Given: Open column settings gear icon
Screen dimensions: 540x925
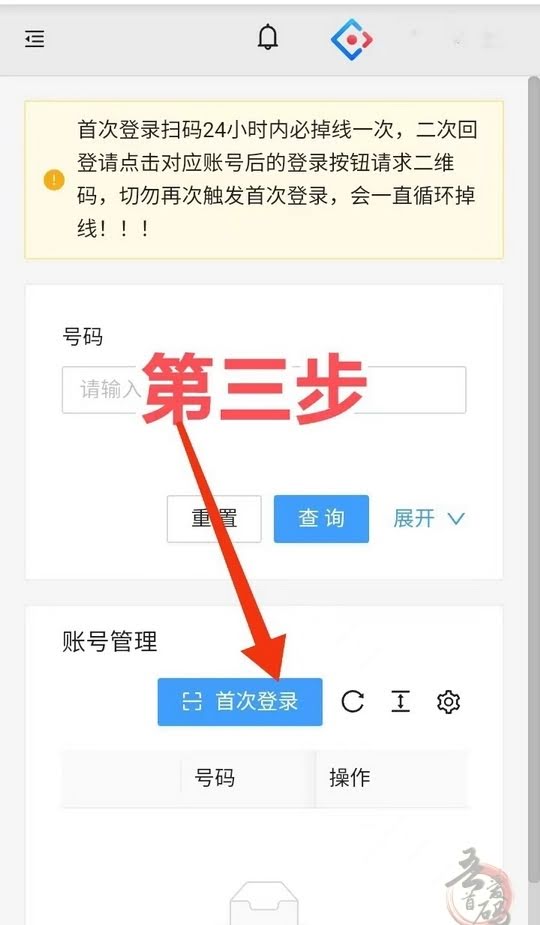Looking at the screenshot, I should coord(448,702).
